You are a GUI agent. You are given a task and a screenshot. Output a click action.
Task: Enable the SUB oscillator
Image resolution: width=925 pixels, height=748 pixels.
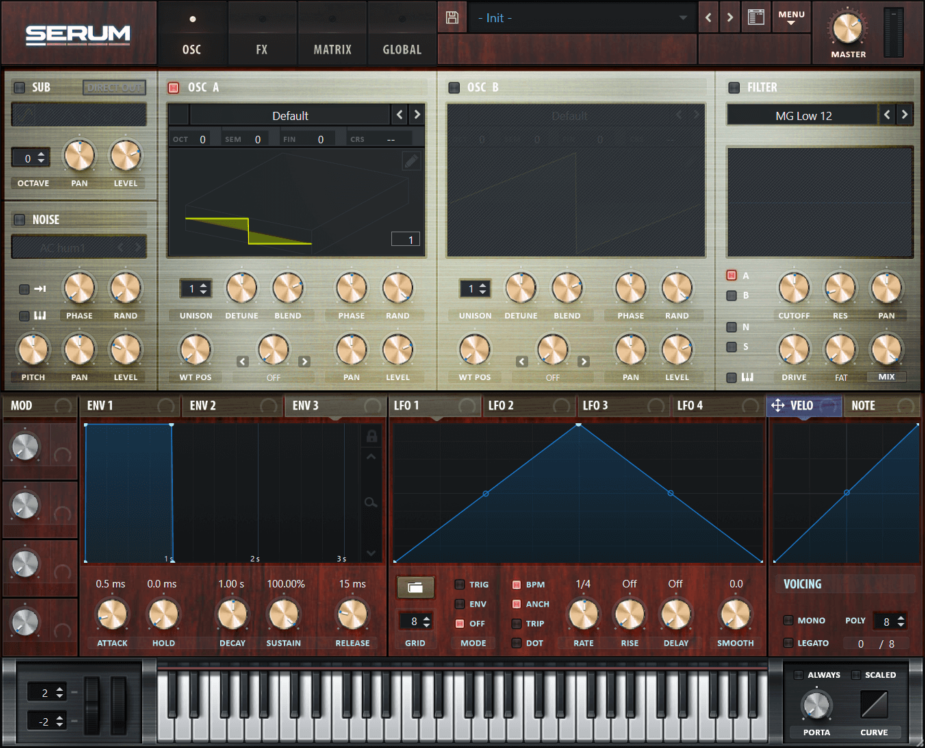(19, 87)
